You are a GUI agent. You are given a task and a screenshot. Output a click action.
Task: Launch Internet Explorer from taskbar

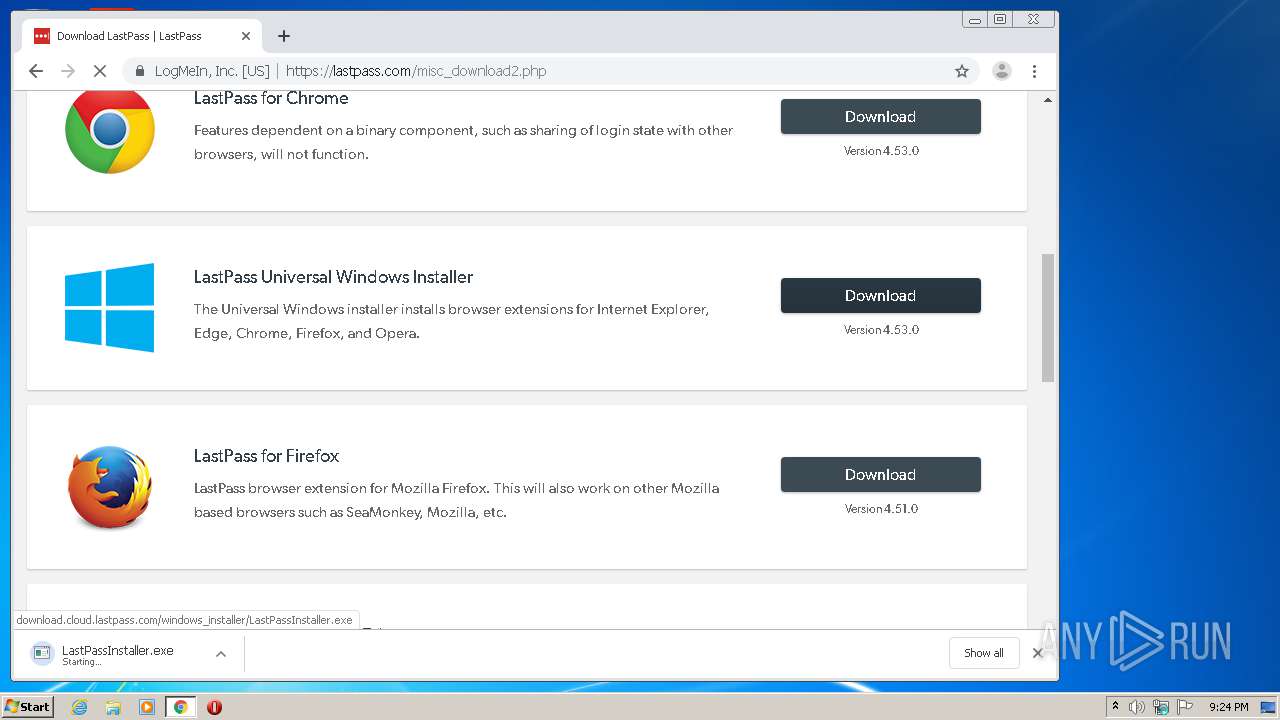coord(79,707)
